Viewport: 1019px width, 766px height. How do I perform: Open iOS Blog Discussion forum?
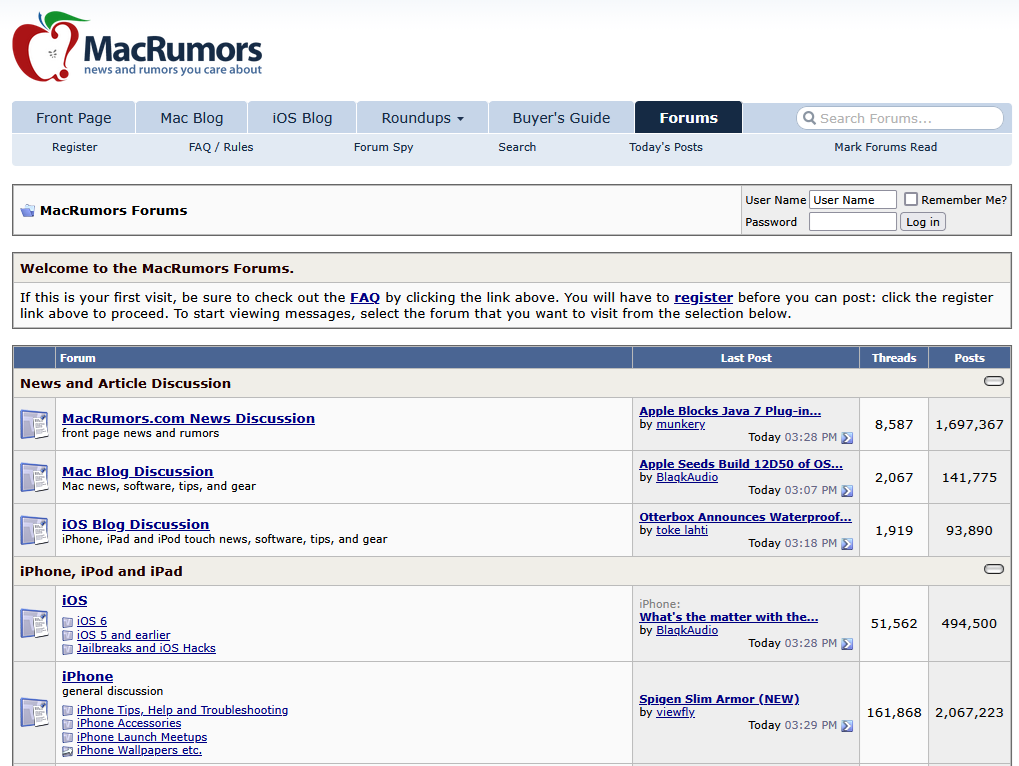136,524
